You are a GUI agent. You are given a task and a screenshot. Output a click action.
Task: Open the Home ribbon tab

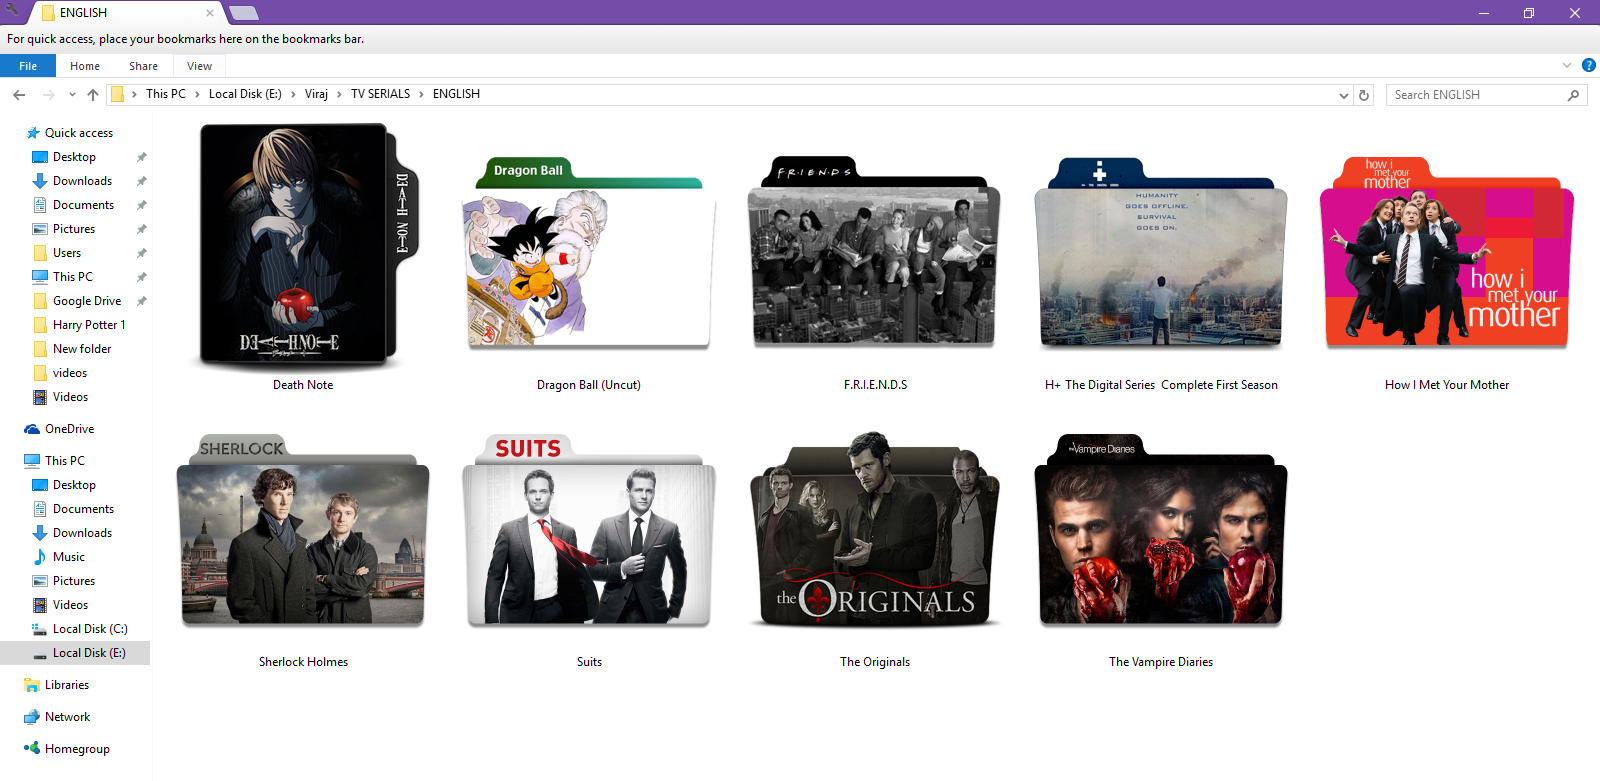click(85, 66)
